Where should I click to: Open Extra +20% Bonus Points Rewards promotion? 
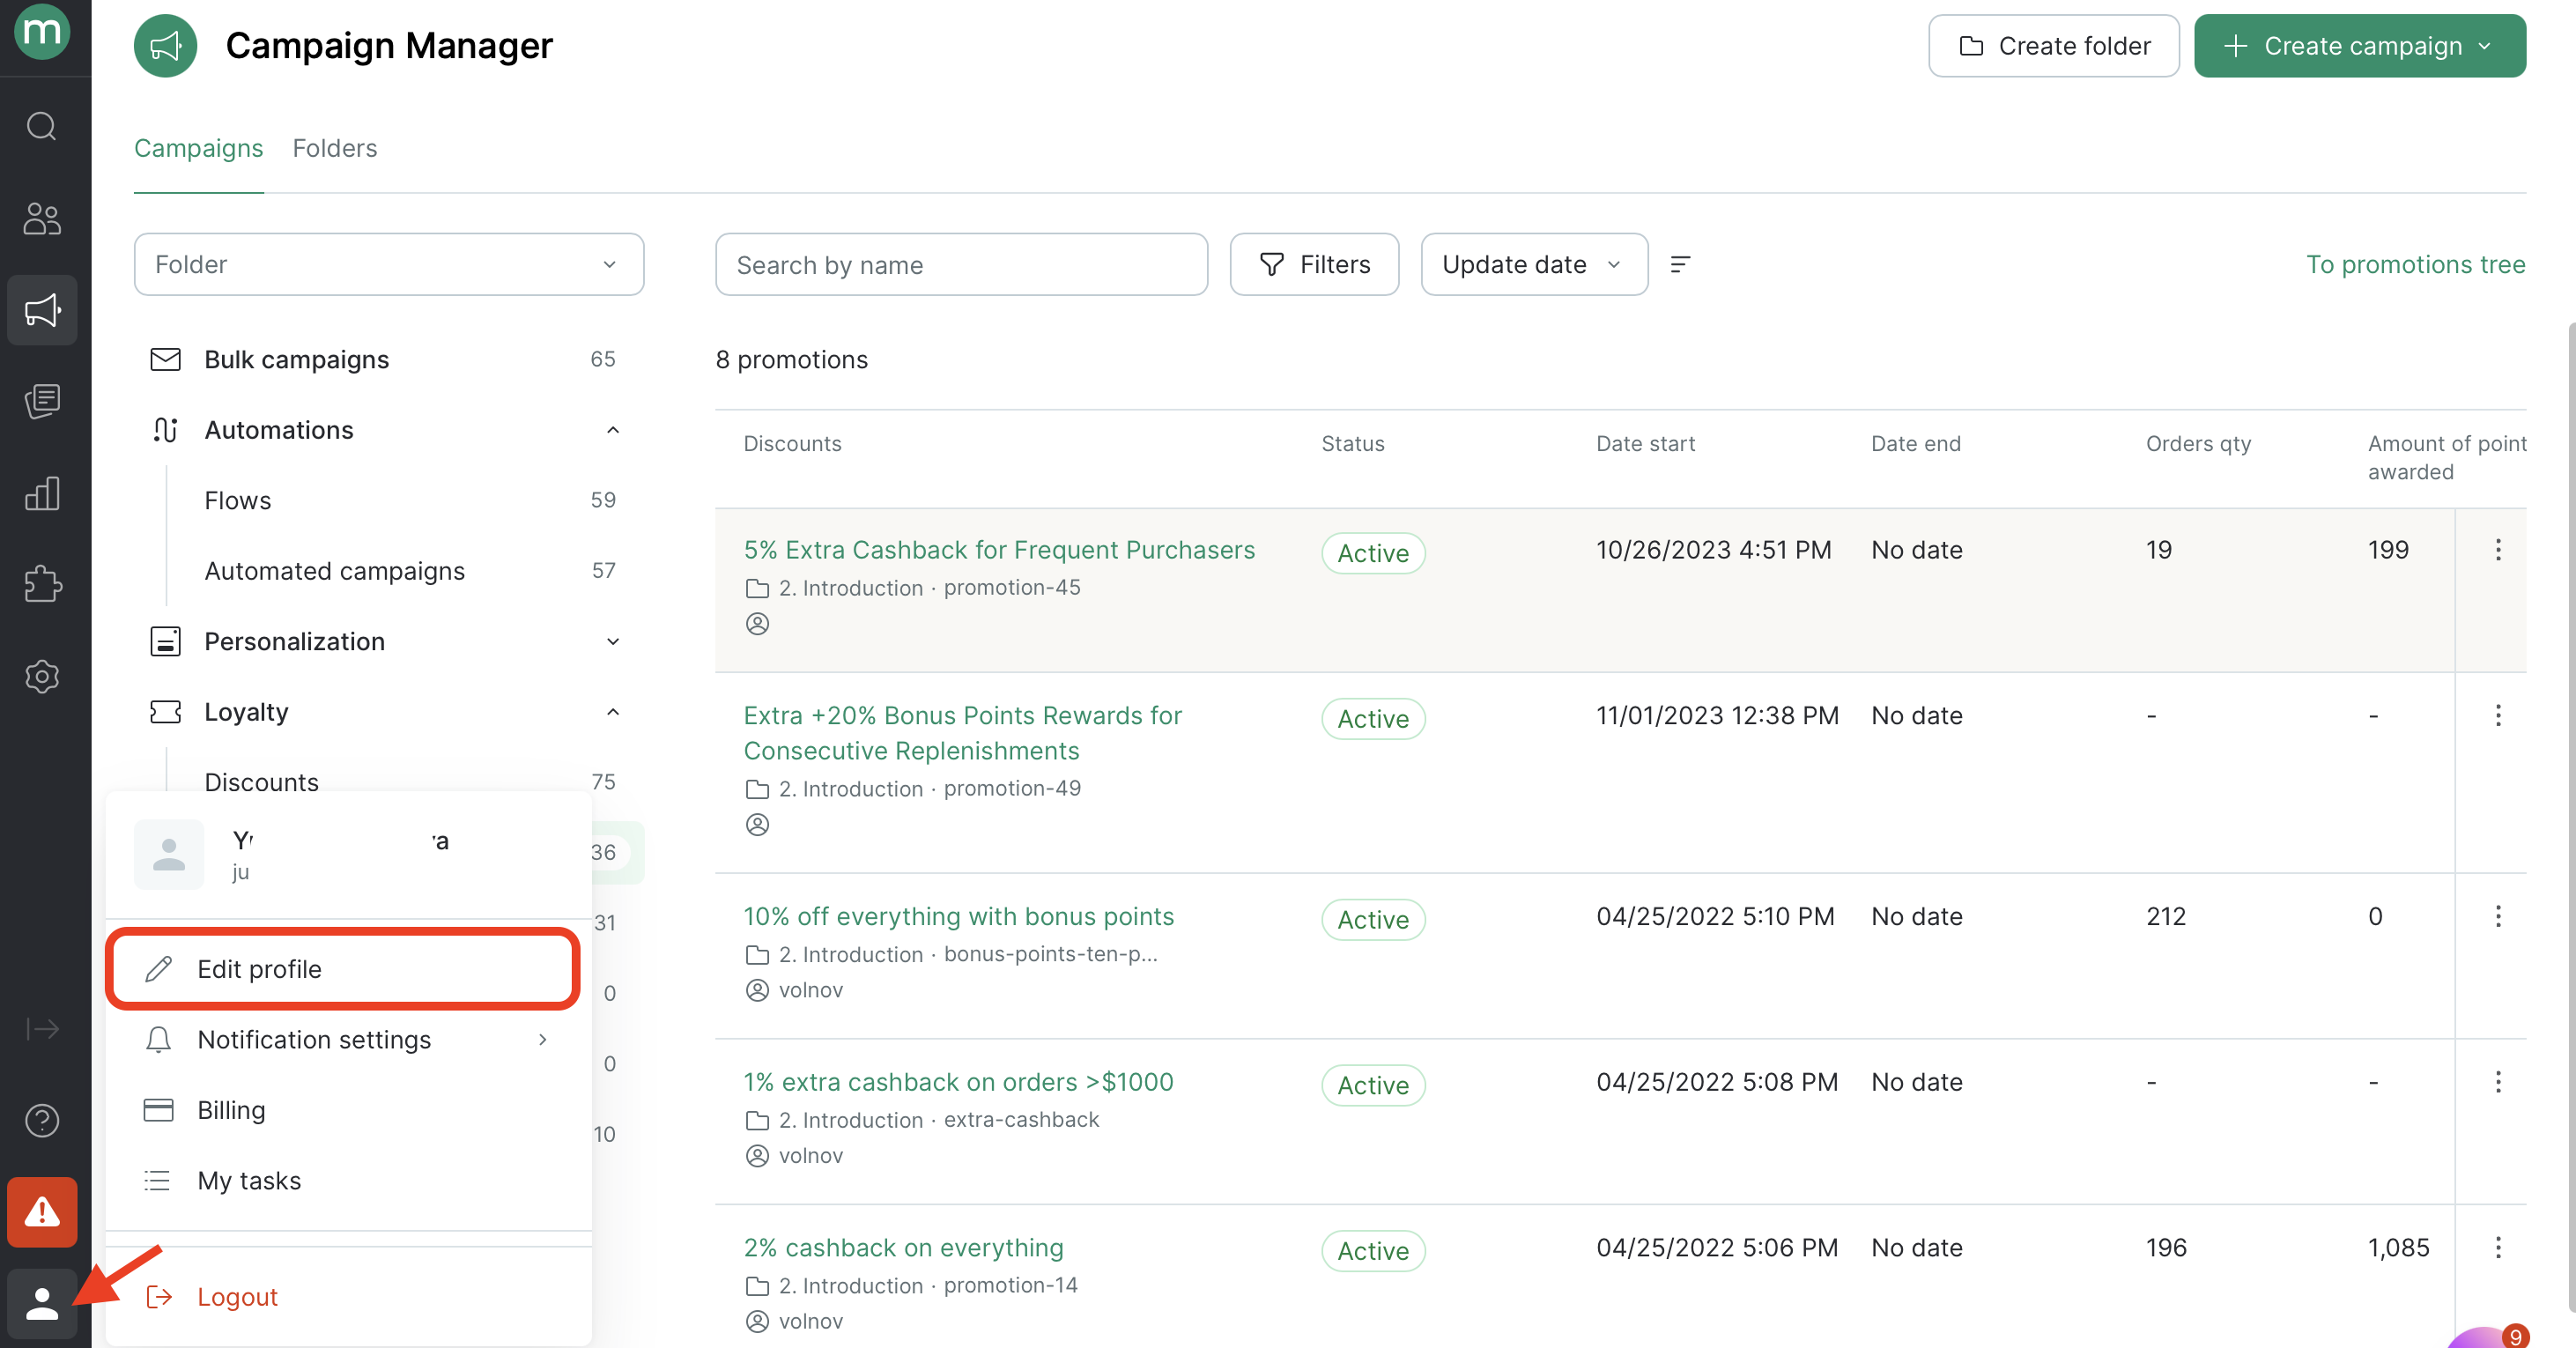click(962, 733)
